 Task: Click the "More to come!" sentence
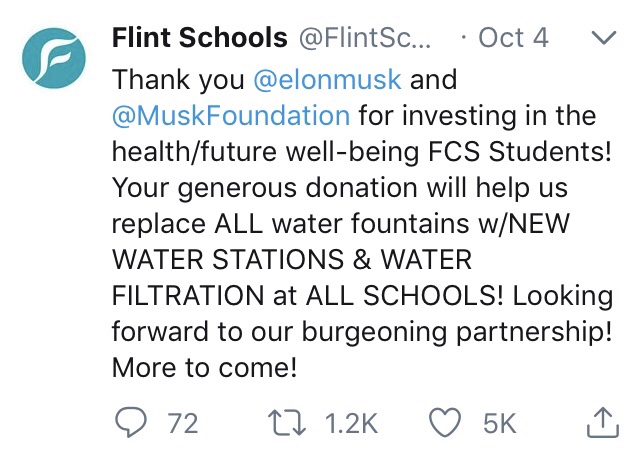[x=205, y=367]
